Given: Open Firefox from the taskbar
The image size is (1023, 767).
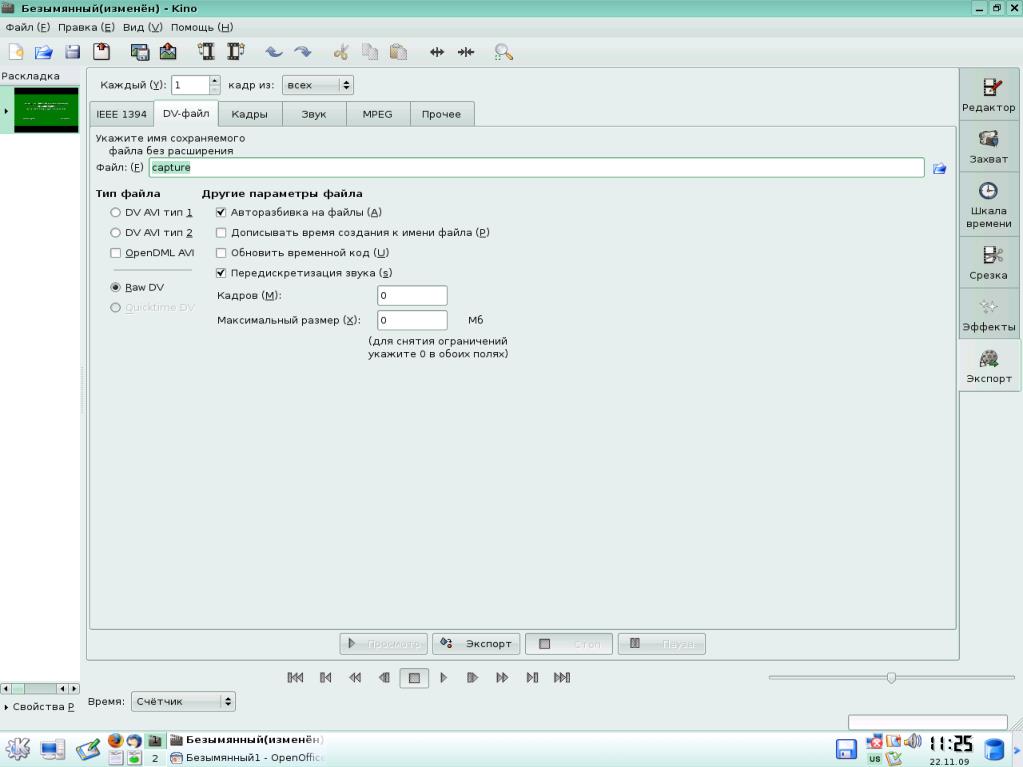Looking at the screenshot, I should (115, 740).
